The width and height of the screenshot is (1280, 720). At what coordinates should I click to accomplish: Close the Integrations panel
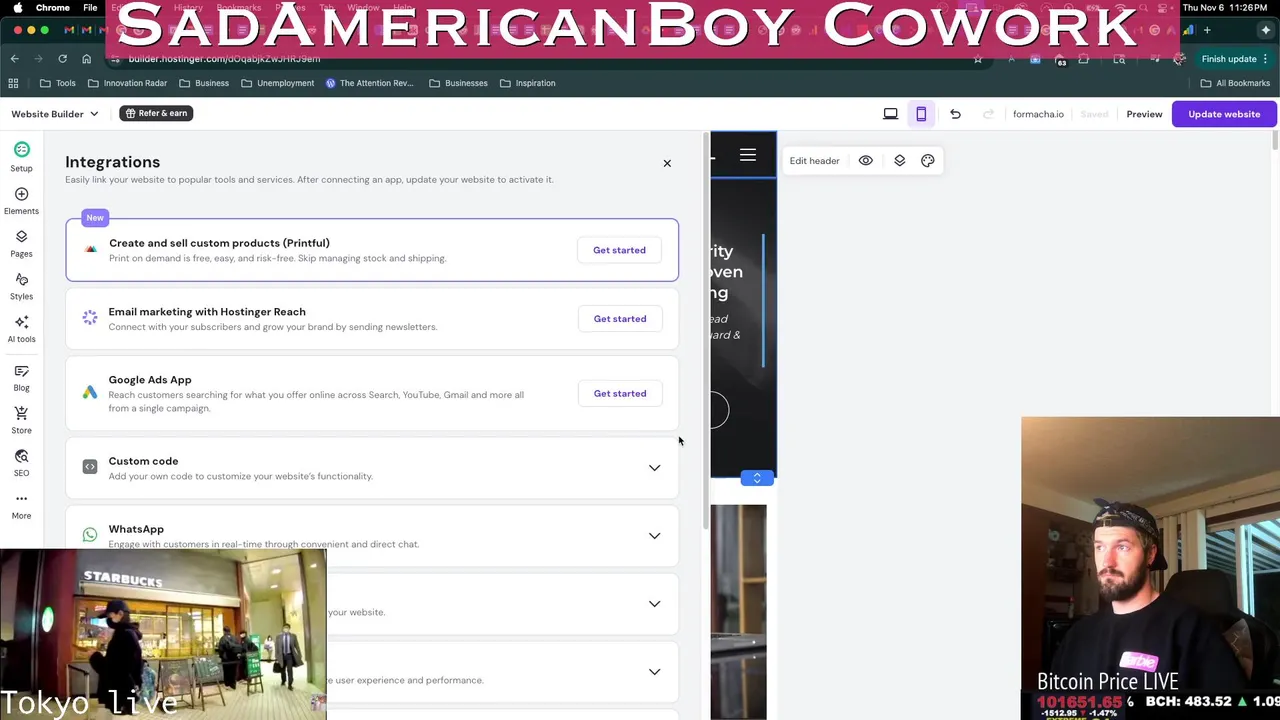[x=667, y=163]
